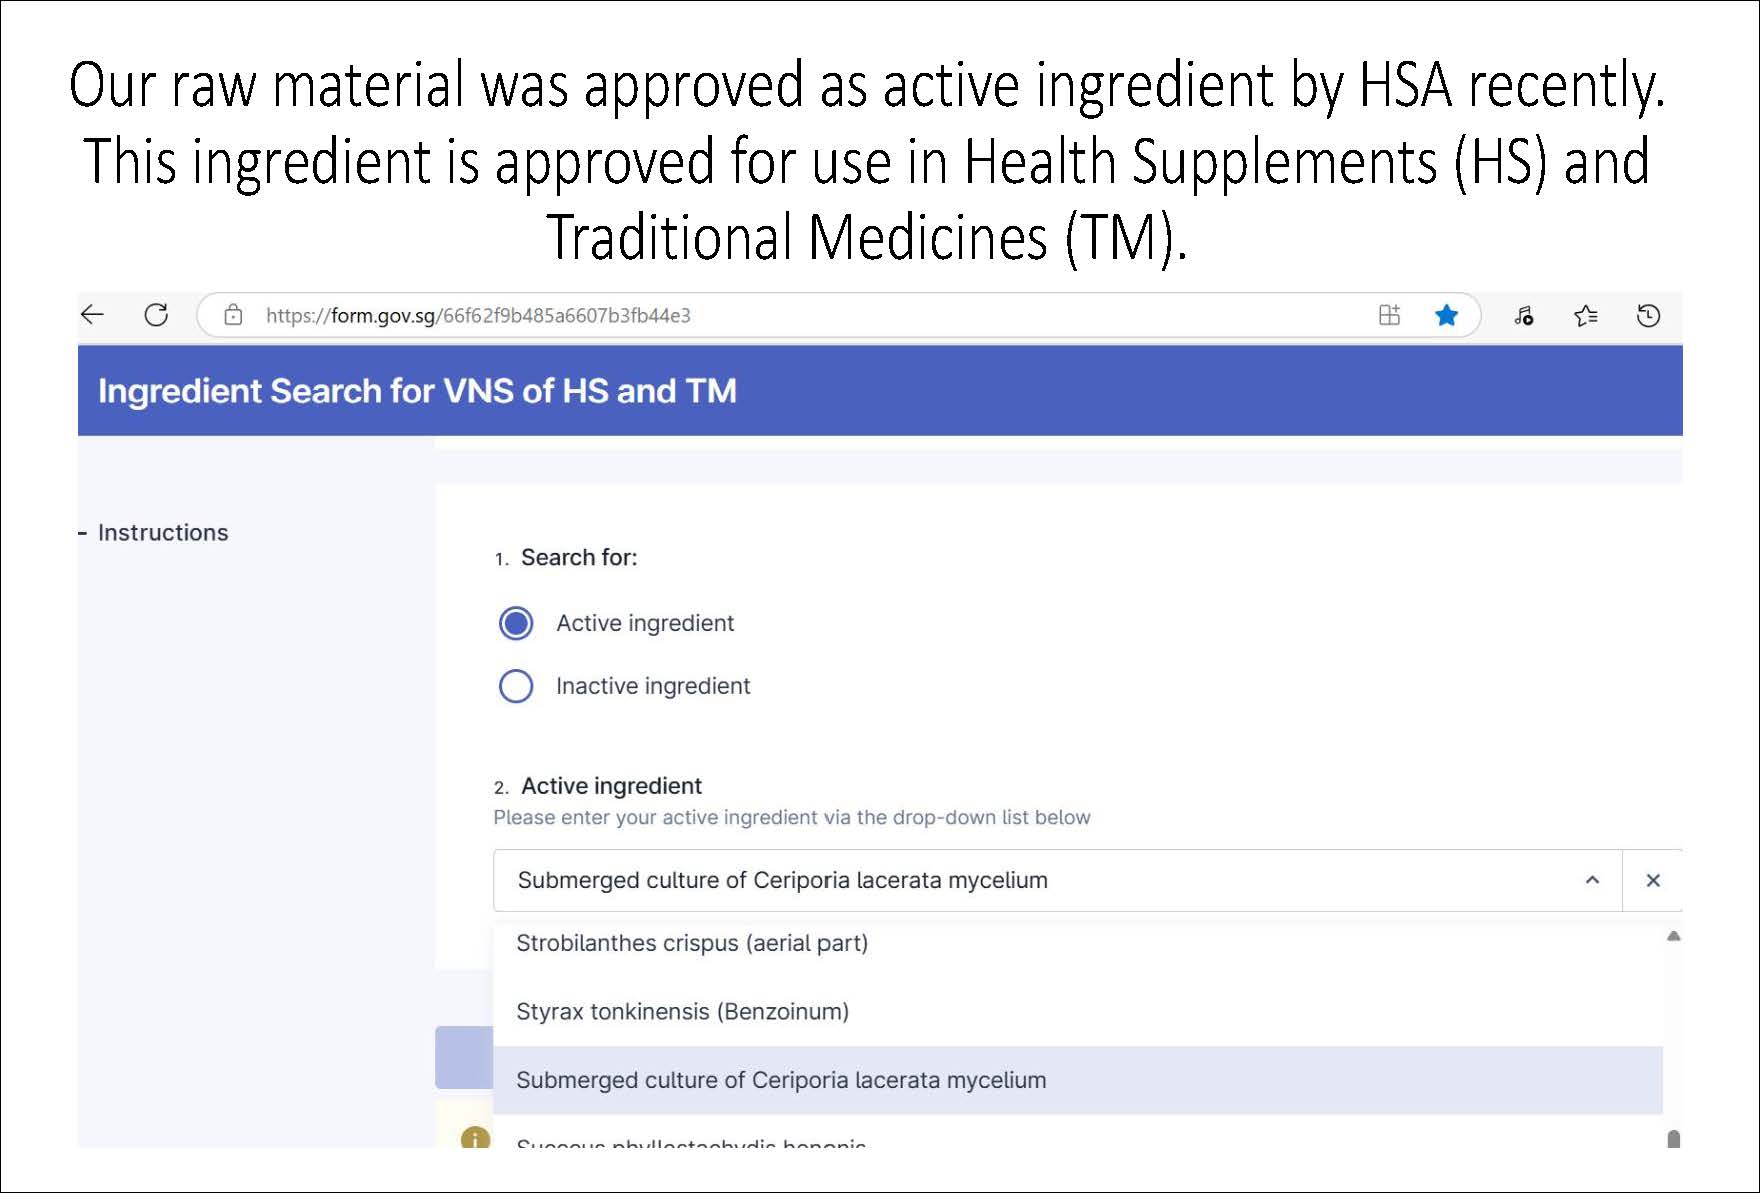Choose Styrax tonkinensis (Benzoinum) option
1760x1193 pixels.
[682, 1012]
